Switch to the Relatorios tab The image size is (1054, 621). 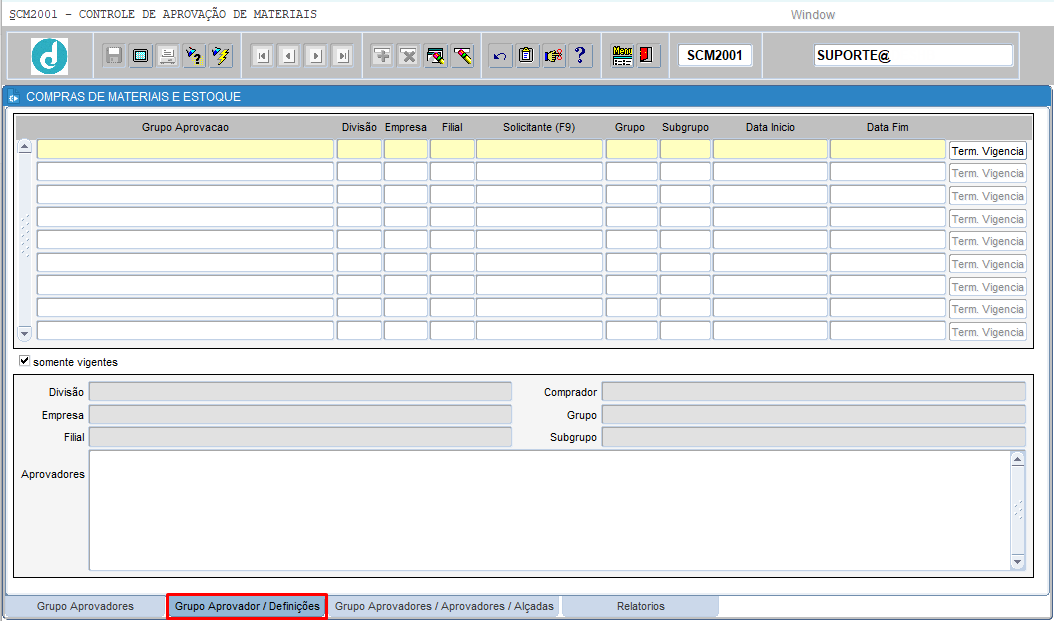pyautogui.click(x=641, y=606)
